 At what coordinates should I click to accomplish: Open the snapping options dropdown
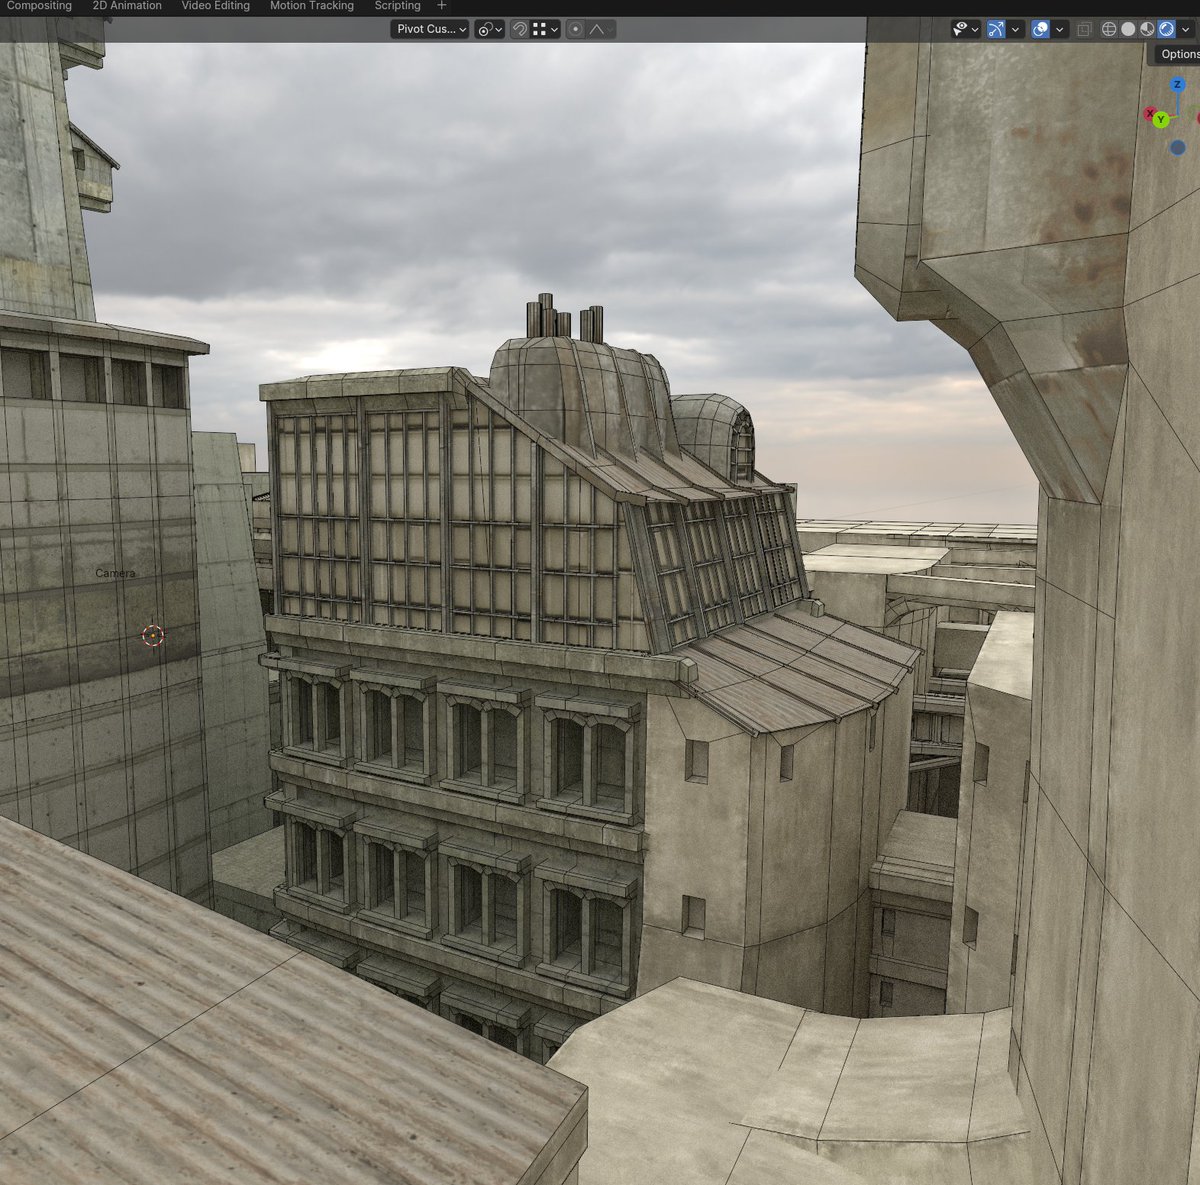pos(545,29)
